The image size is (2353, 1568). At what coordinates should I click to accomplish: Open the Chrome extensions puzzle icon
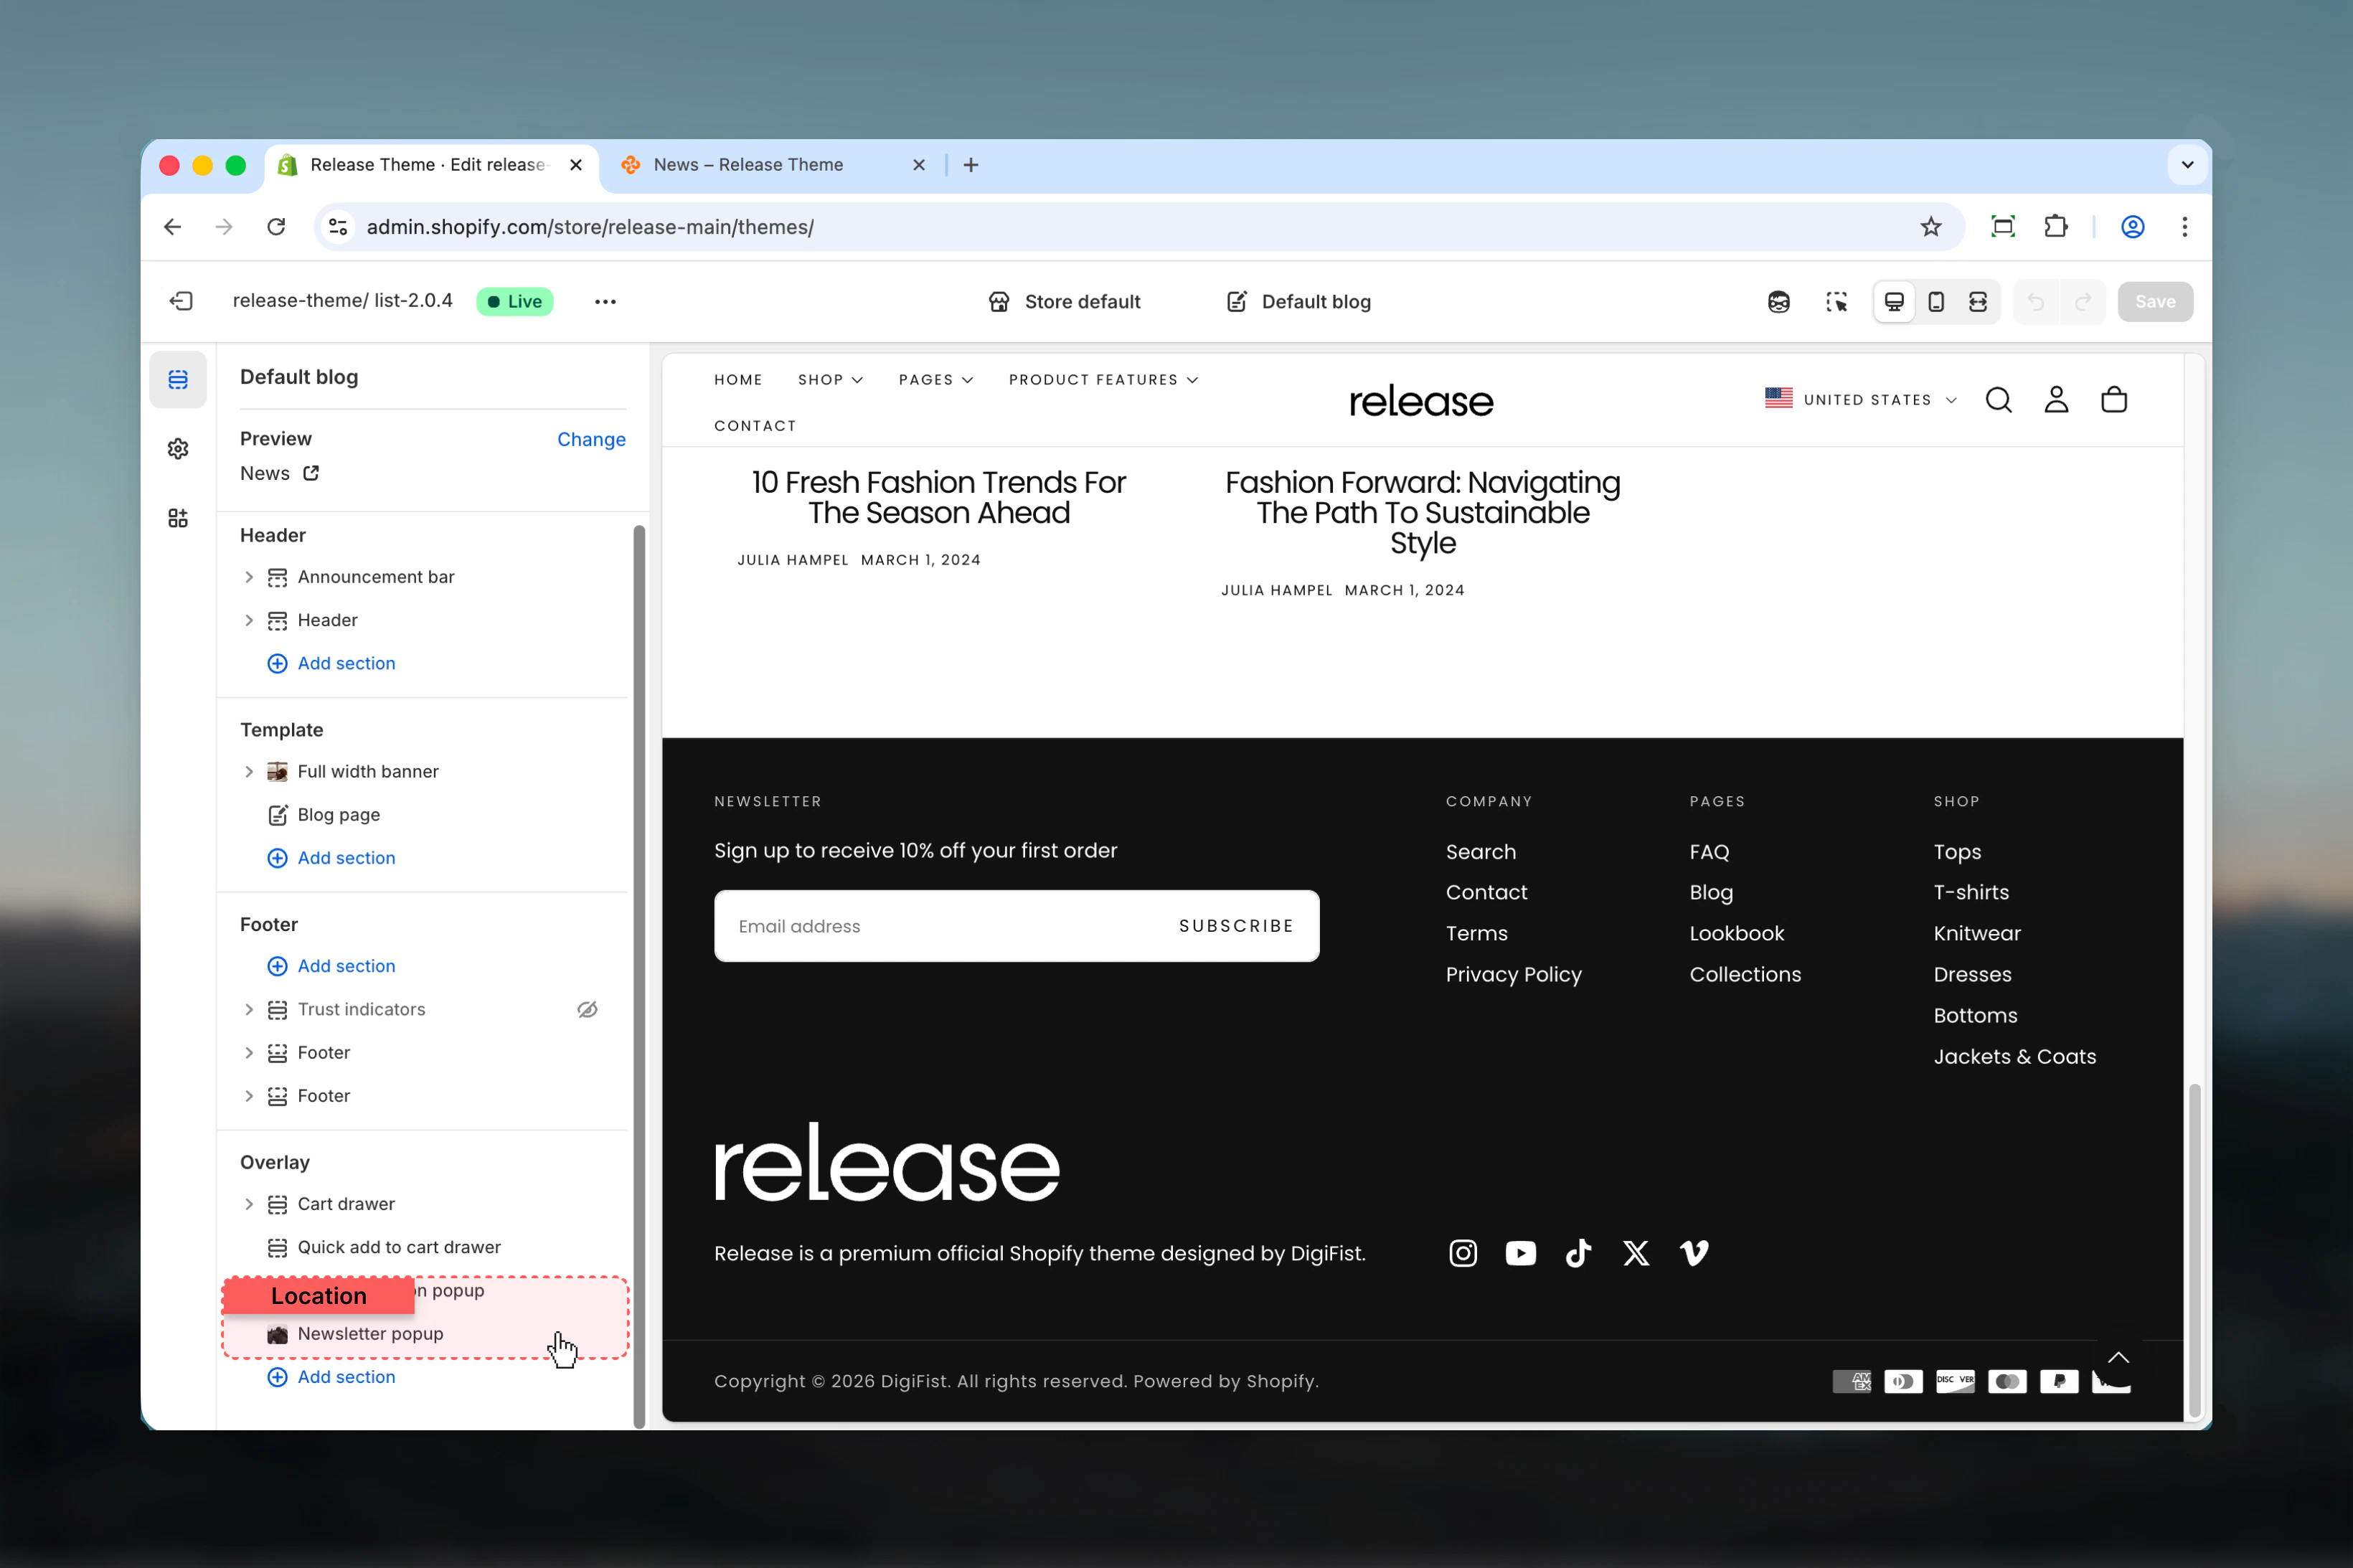[2055, 227]
